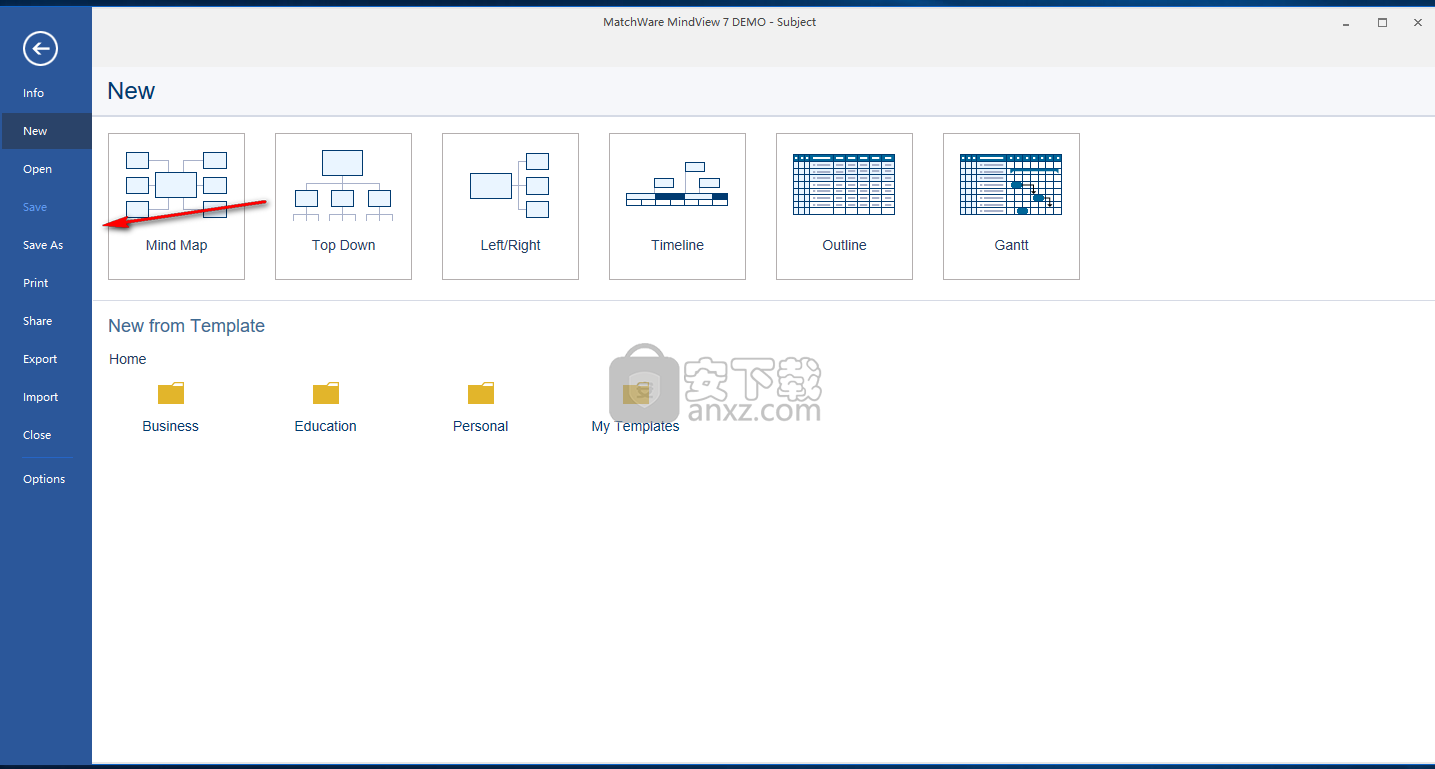The image size is (1435, 769).
Task: Open the Options dialog
Action: point(46,479)
